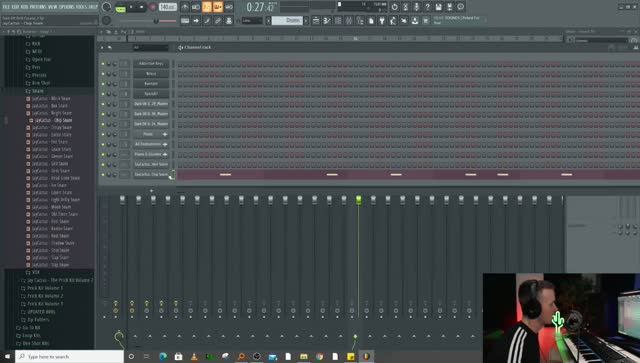
Task: Mute the JayCactus Chip Snare channel LED
Action: [x=103, y=175]
